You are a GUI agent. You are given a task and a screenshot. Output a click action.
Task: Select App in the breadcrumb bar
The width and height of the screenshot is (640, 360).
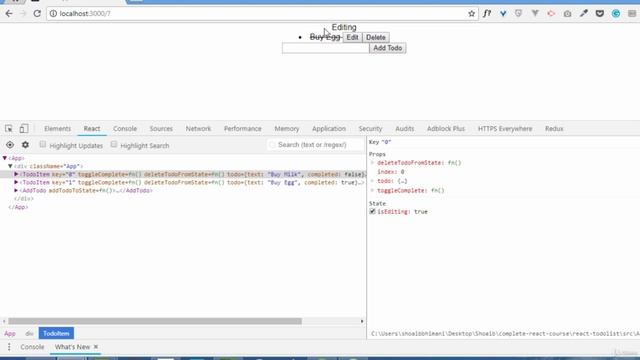click(10, 333)
